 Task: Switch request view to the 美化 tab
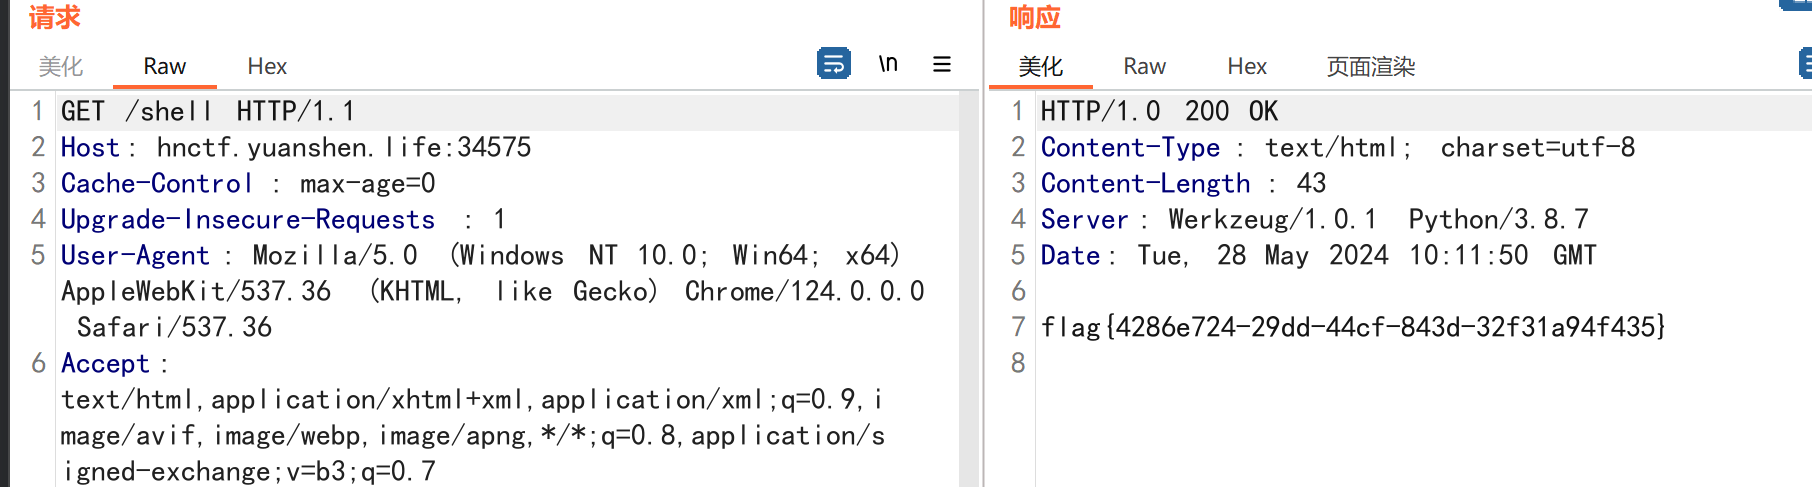(61, 67)
